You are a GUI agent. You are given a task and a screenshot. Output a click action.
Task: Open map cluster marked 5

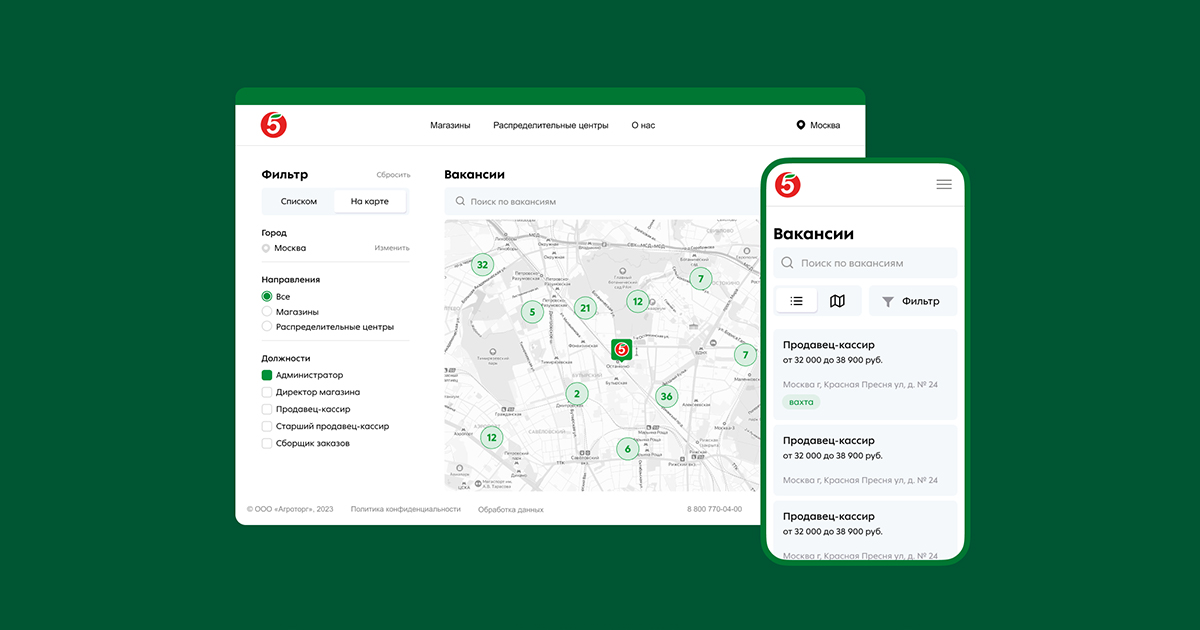[x=532, y=312]
